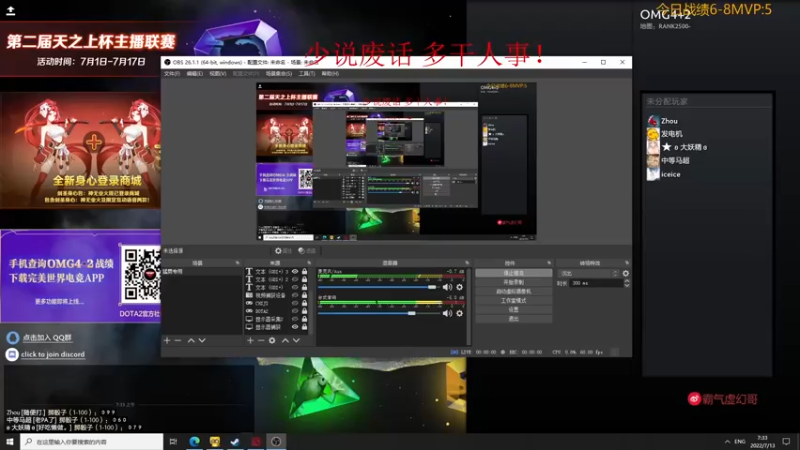This screenshot has height=450, width=800.
Task: Click 属性 properties button above source list
Action: click(x=283, y=251)
